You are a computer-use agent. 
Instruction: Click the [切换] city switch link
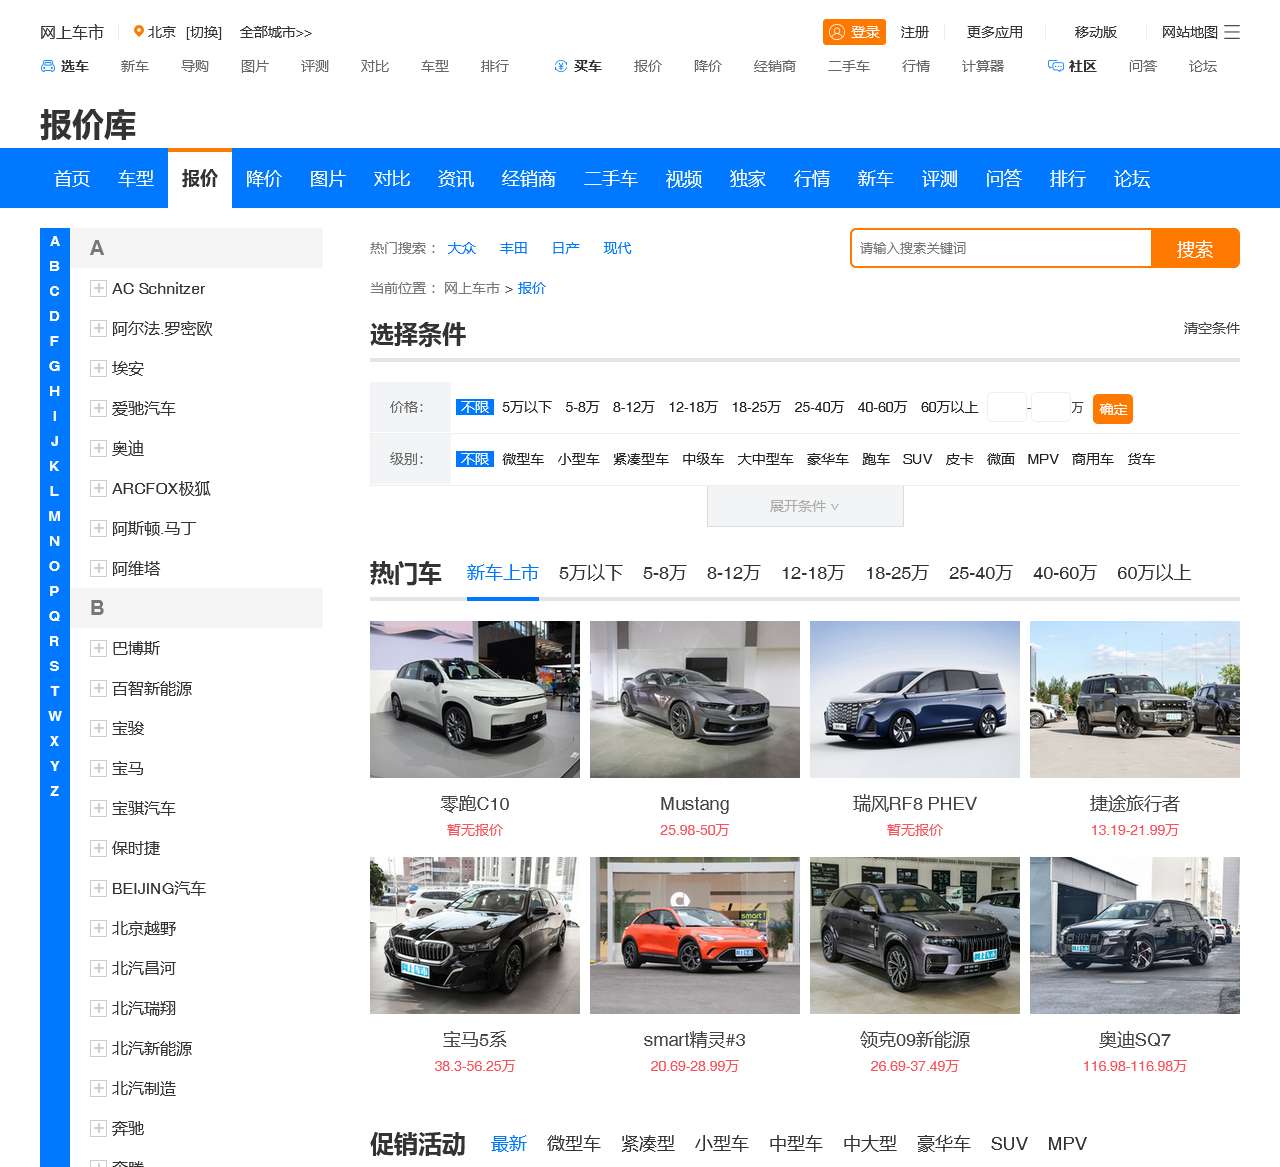point(204,32)
